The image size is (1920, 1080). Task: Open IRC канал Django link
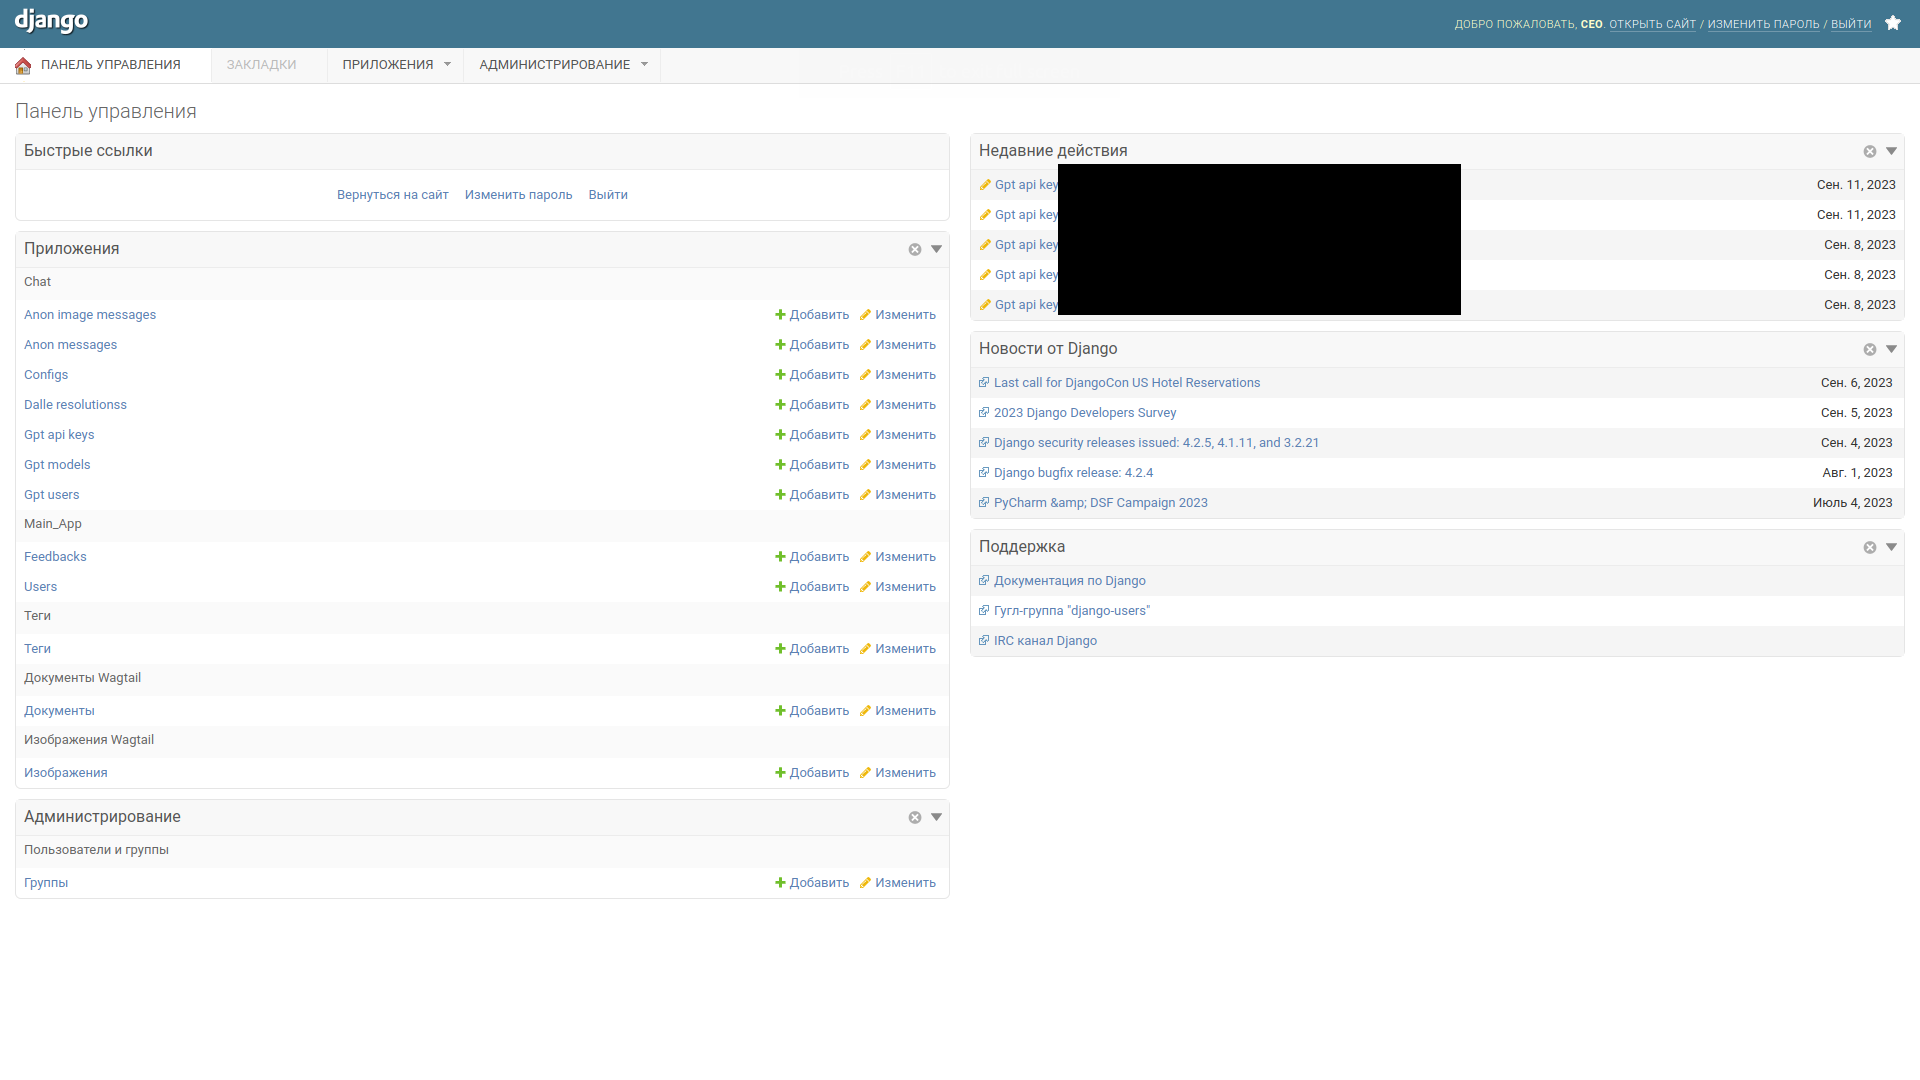coord(1045,641)
